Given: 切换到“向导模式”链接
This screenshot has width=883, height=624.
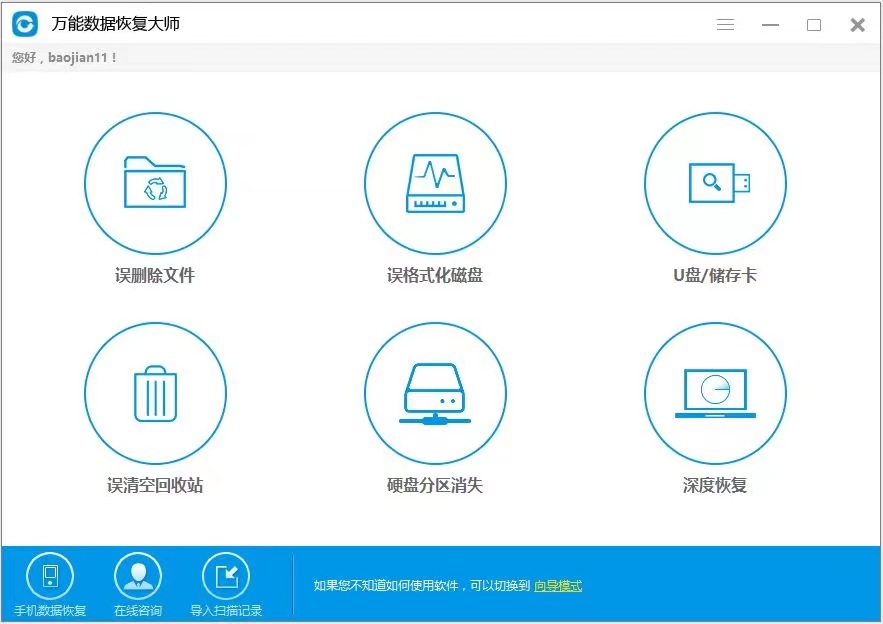Looking at the screenshot, I should tap(556, 586).
